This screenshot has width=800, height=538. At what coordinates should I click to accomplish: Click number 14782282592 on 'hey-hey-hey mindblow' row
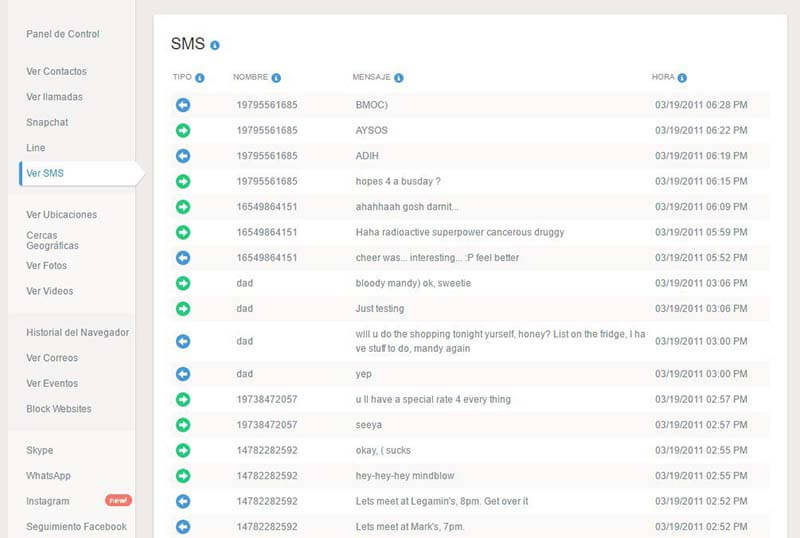coord(267,476)
